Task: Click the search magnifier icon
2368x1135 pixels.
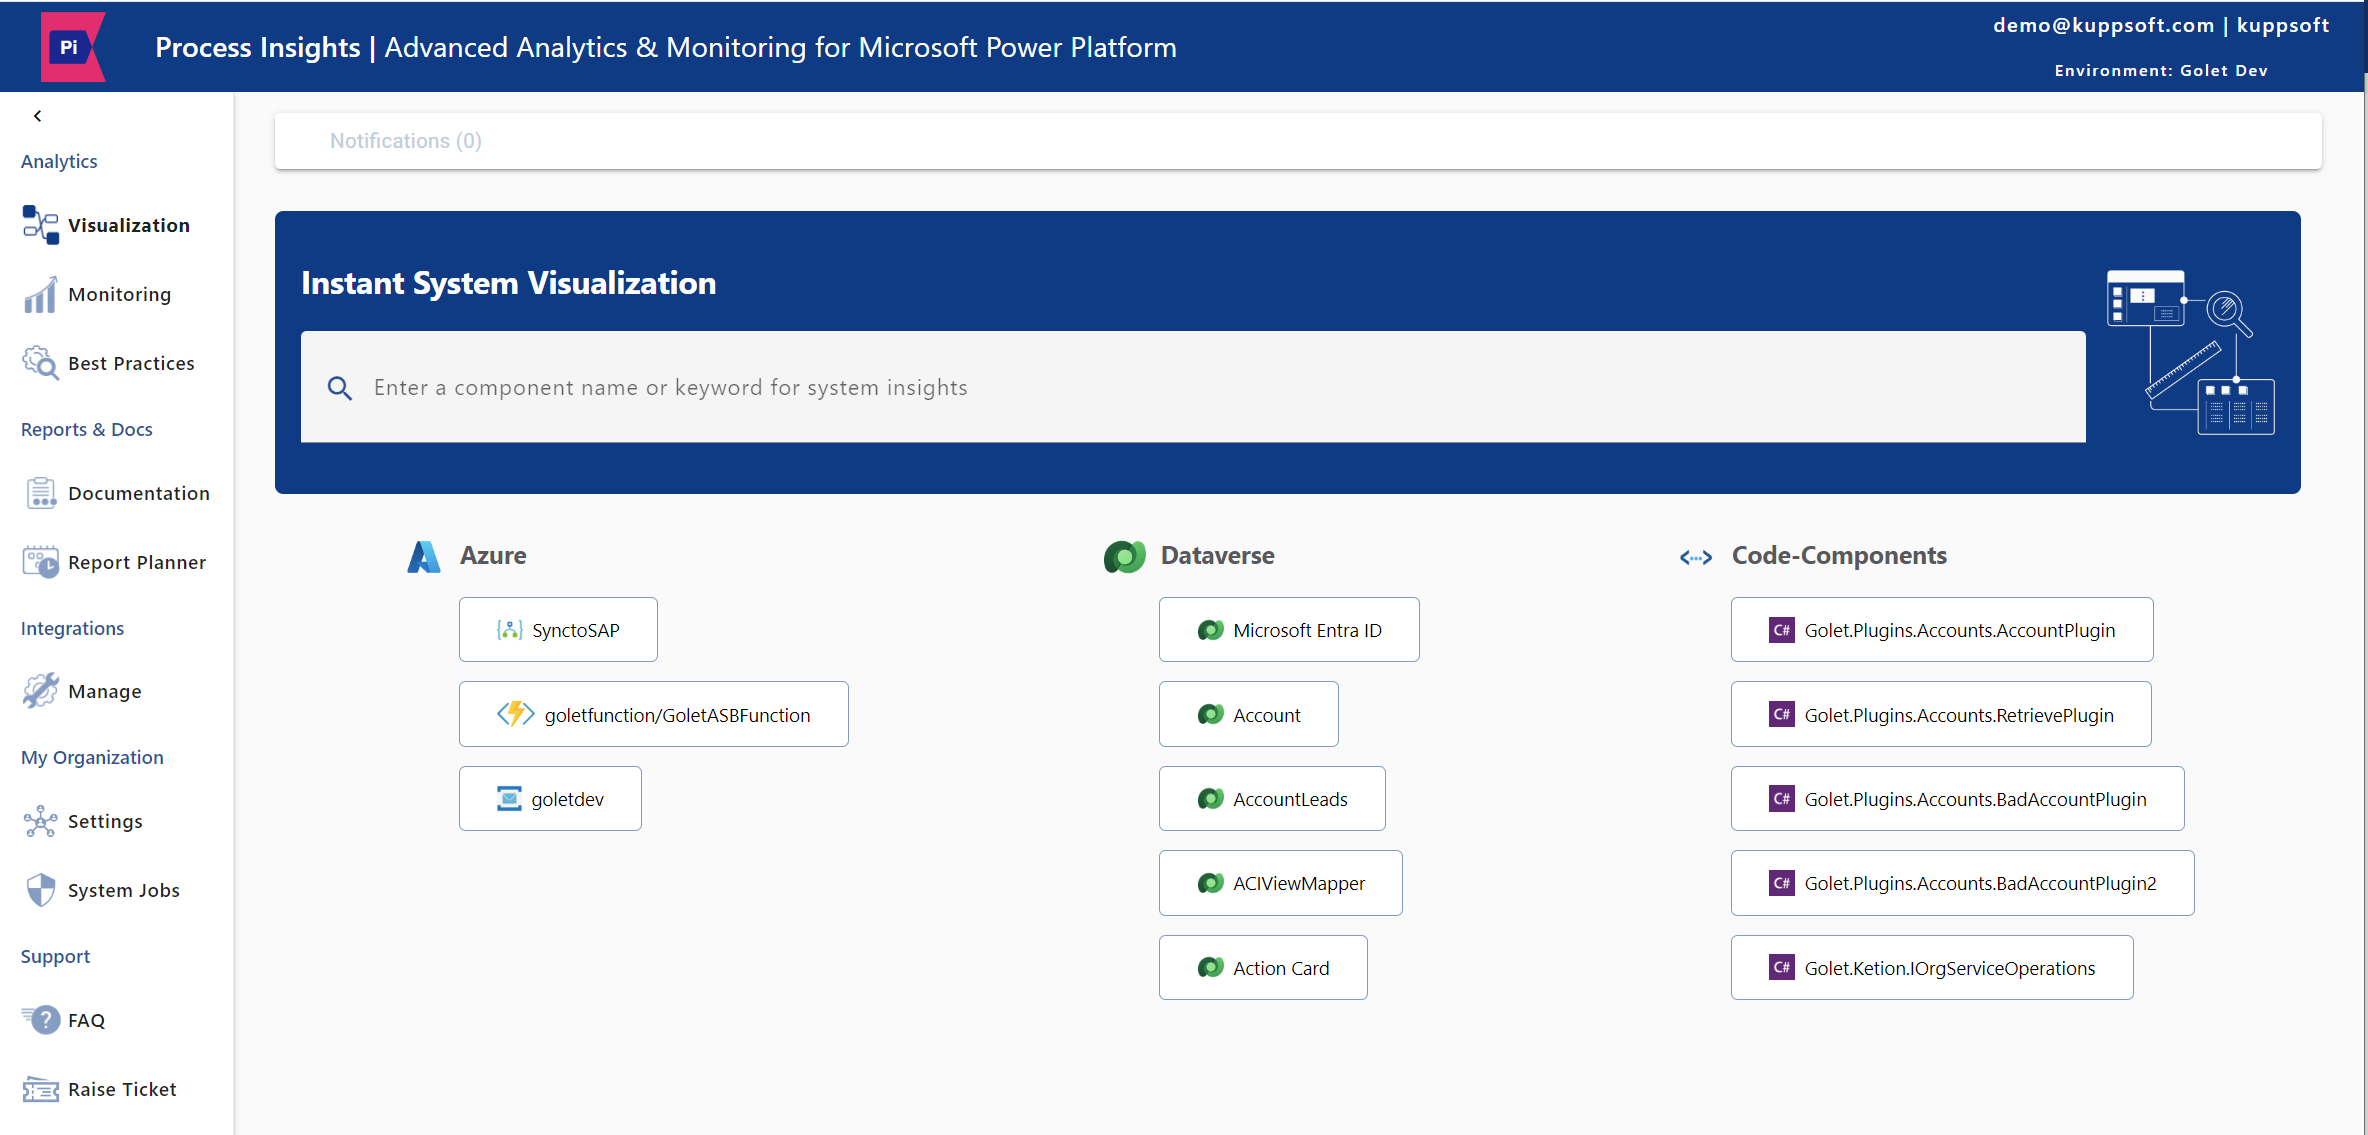Action: 340,388
